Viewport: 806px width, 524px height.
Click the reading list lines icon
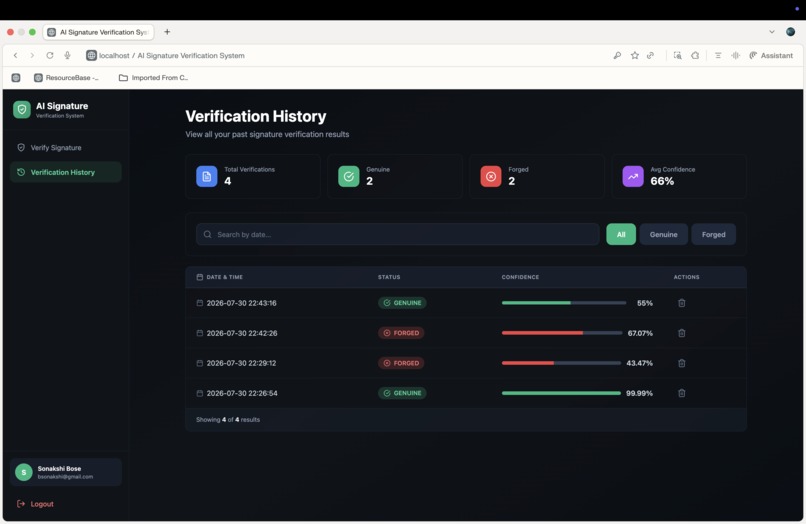click(718, 55)
